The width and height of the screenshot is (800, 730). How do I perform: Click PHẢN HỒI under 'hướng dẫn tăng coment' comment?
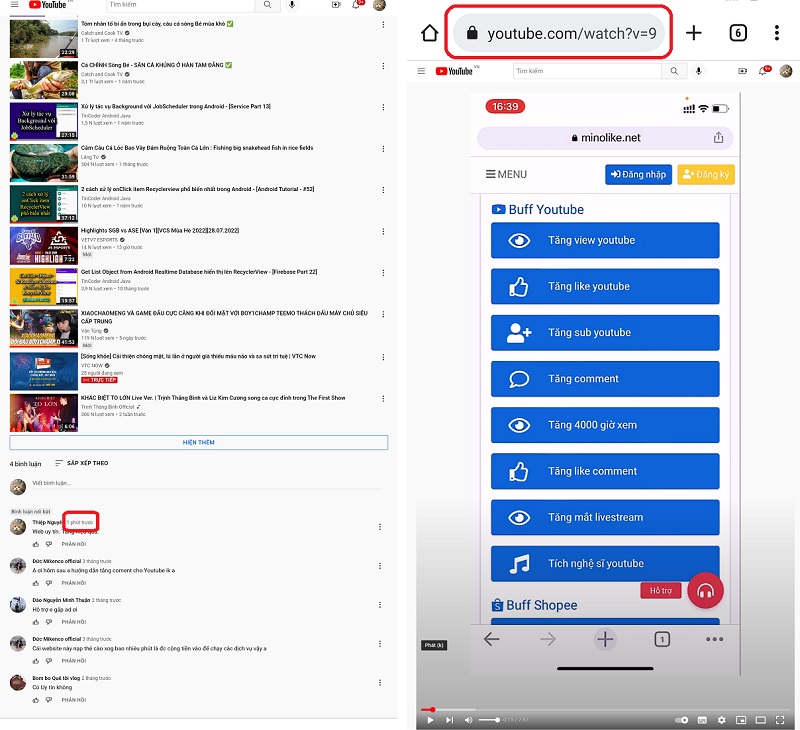pos(74,583)
